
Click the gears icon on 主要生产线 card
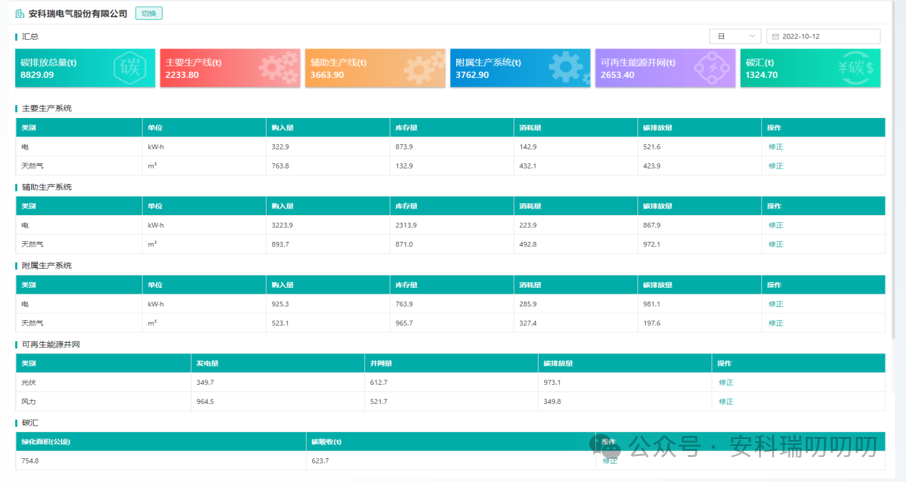click(279, 67)
